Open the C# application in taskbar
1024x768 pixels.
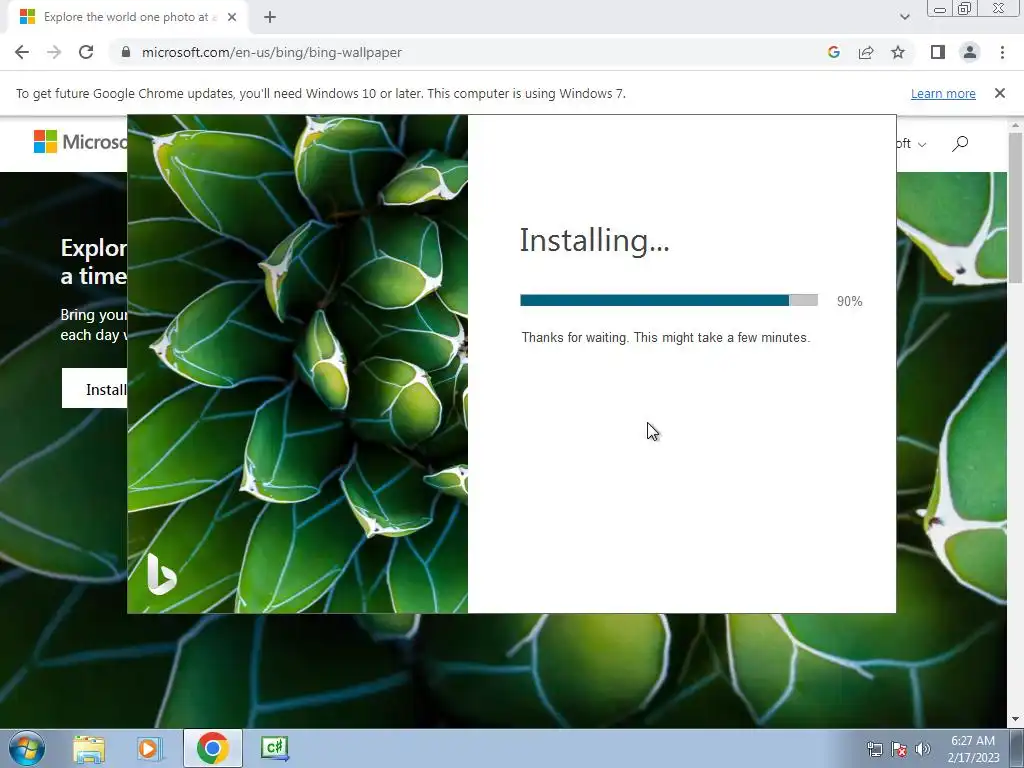click(274, 748)
